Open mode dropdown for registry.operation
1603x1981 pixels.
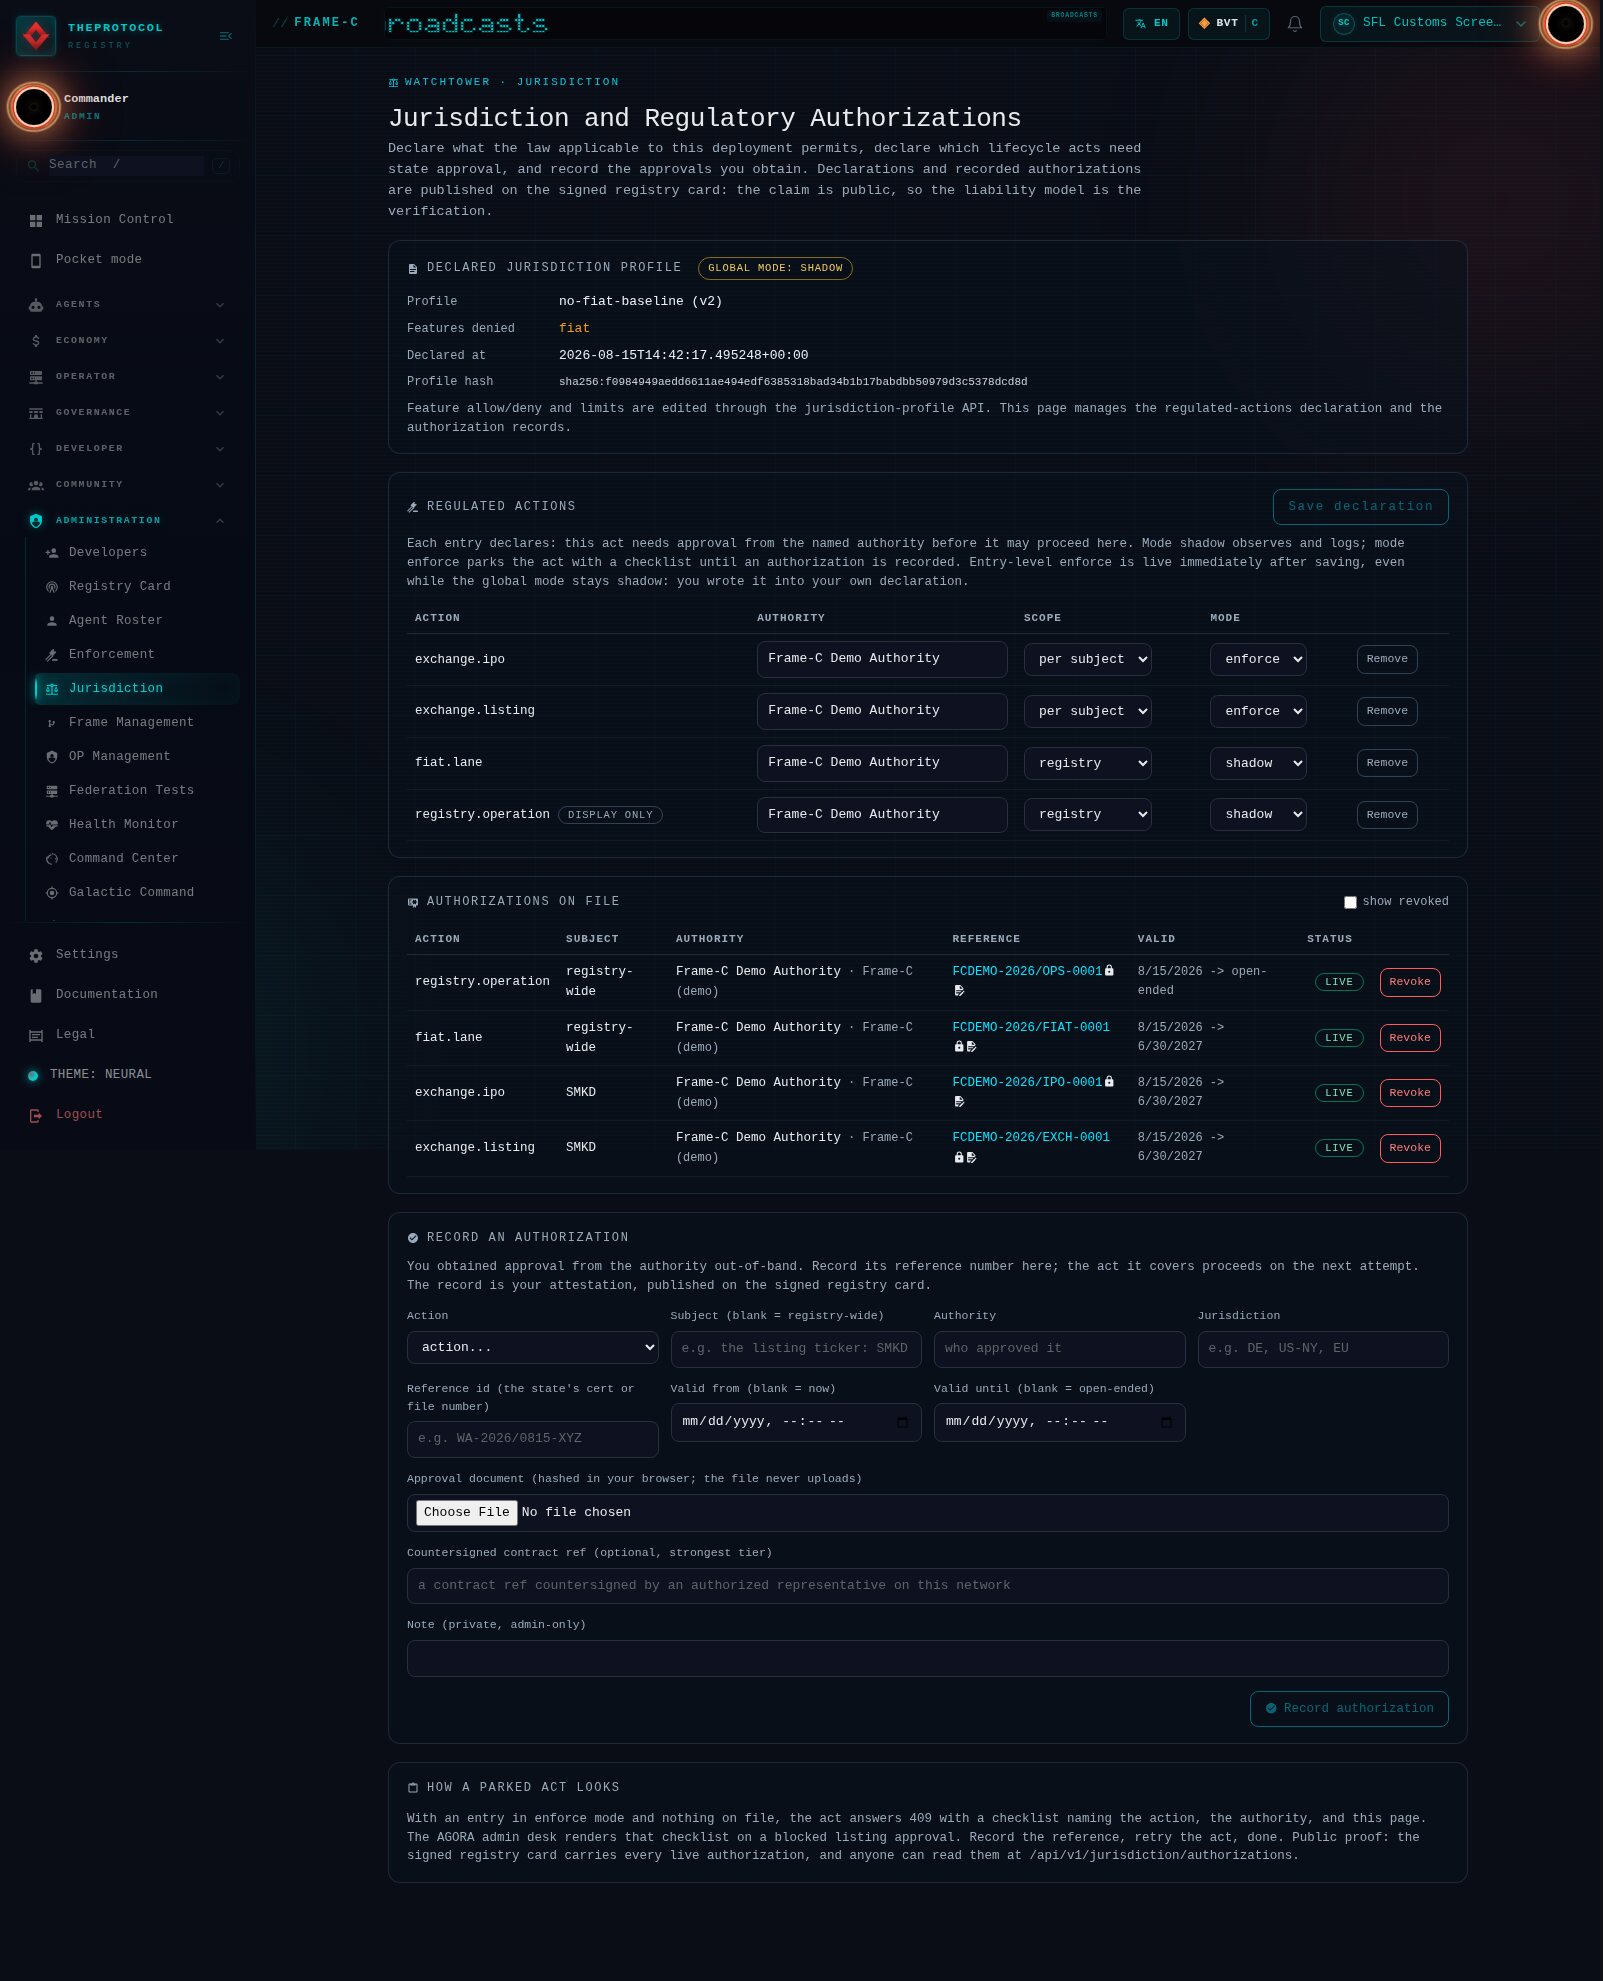click(1258, 815)
